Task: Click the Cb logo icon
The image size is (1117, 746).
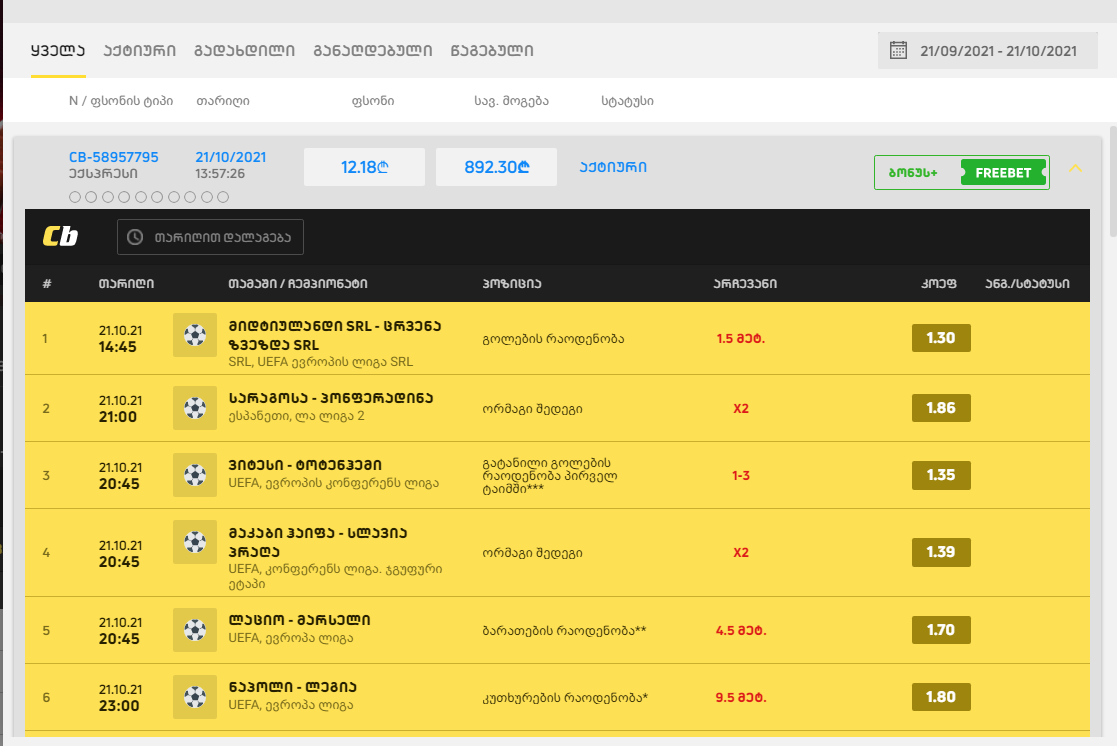Action: pyautogui.click(x=60, y=237)
